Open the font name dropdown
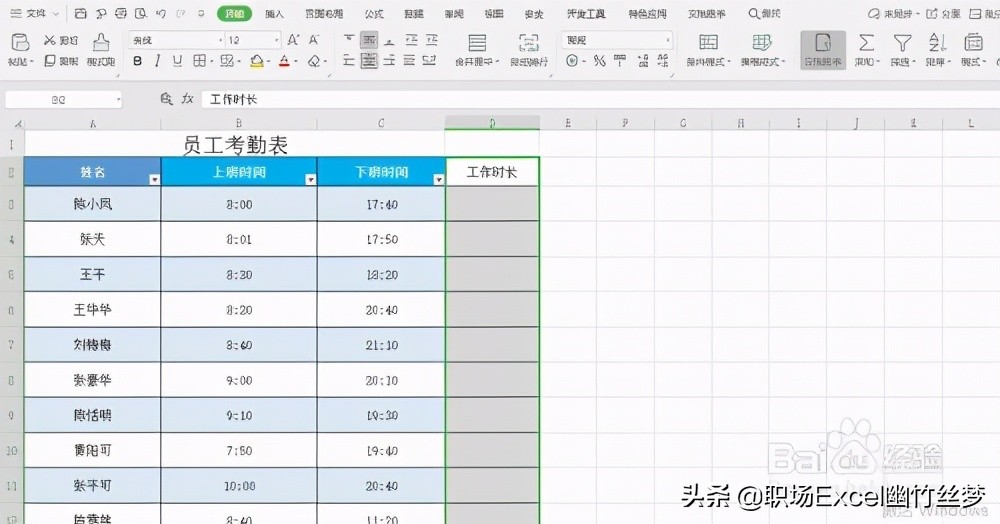This screenshot has height=524, width=1000. (x=221, y=40)
